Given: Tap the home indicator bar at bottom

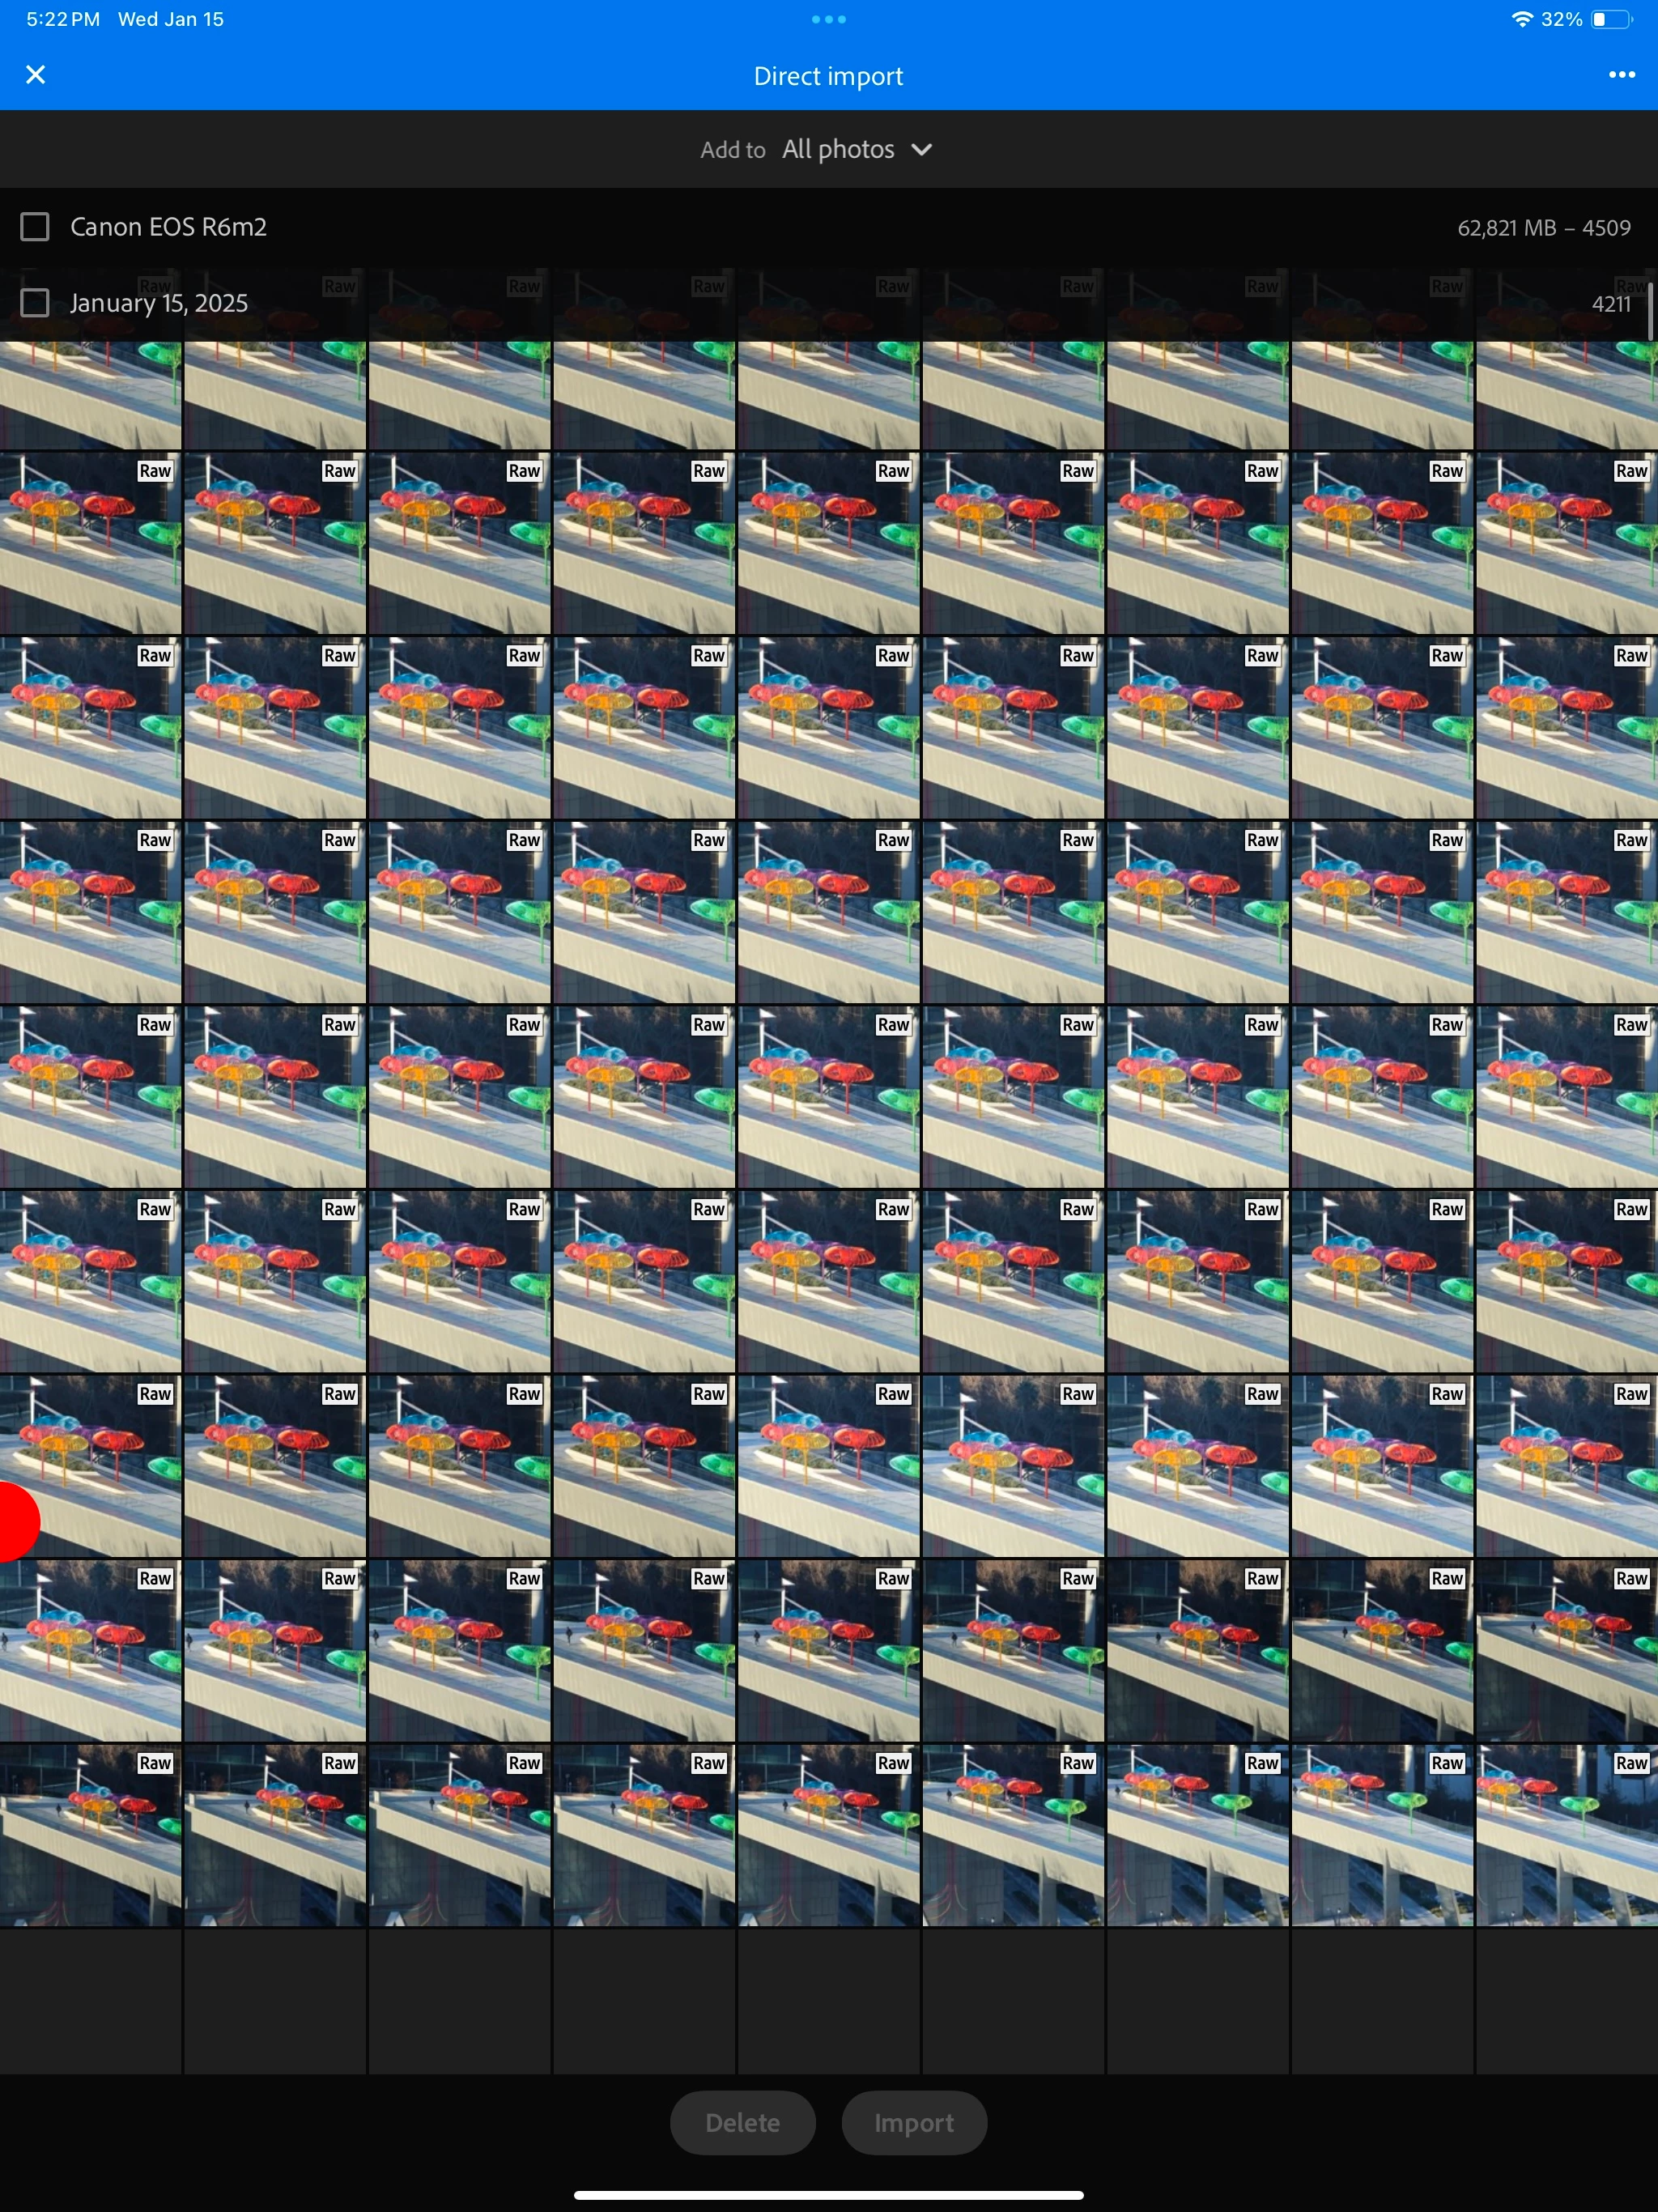Looking at the screenshot, I should click(828, 2195).
